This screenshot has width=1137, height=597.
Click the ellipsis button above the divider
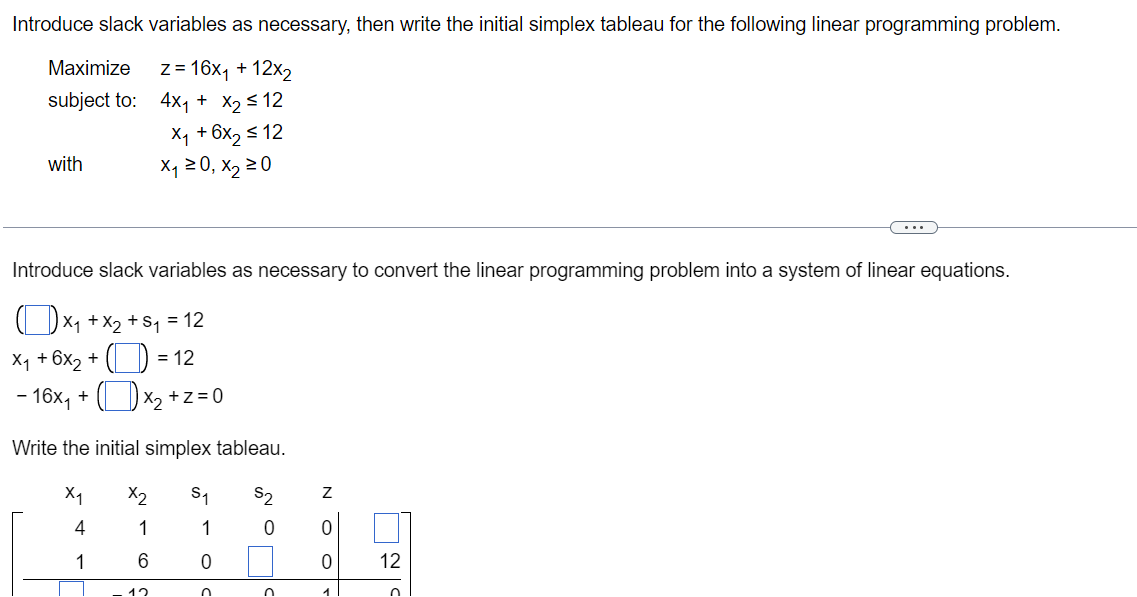(914, 227)
